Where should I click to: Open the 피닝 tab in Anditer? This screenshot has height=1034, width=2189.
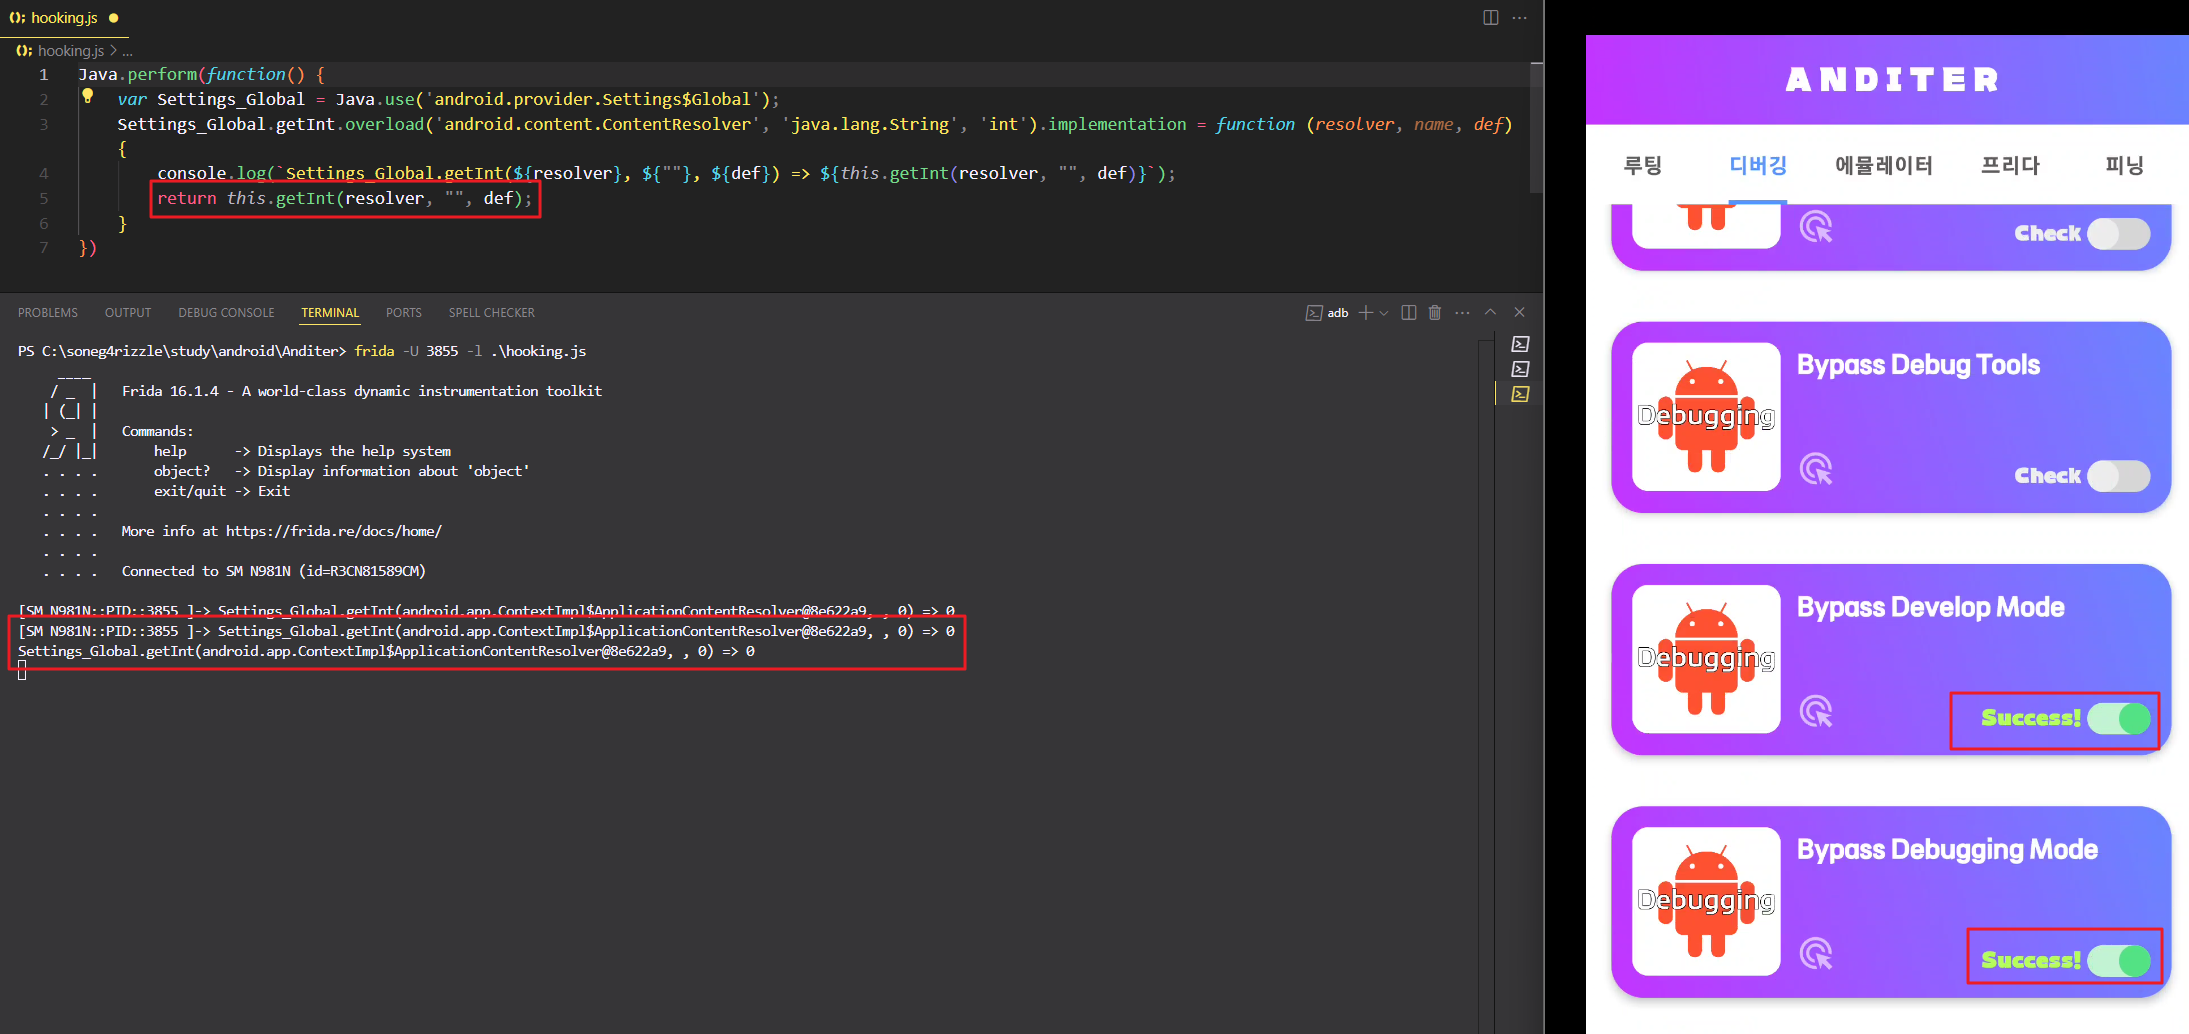[x=2125, y=165]
